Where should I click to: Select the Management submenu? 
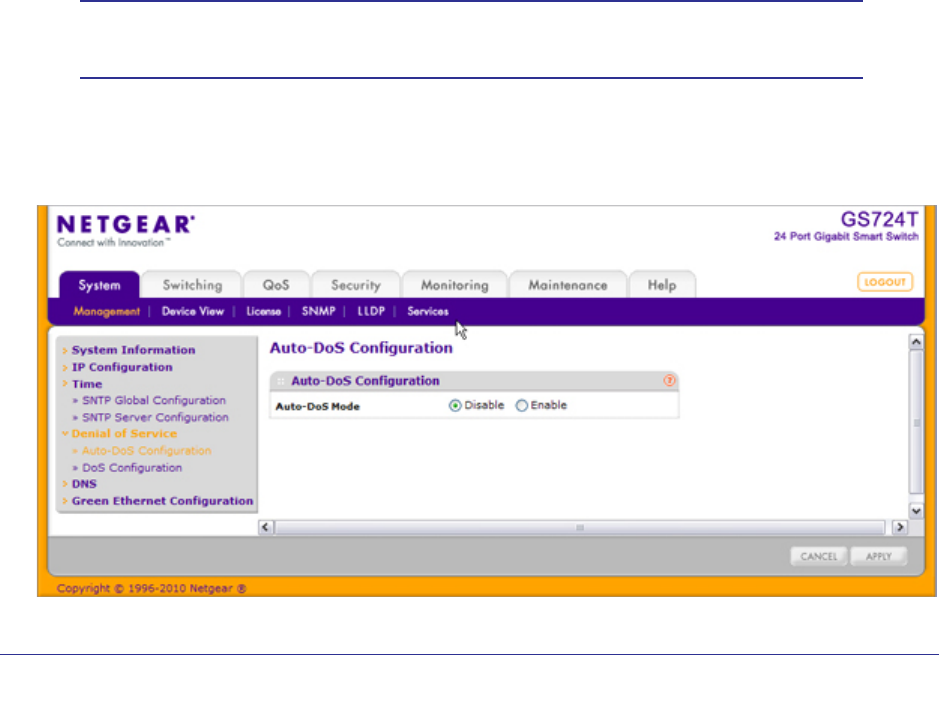(x=107, y=311)
